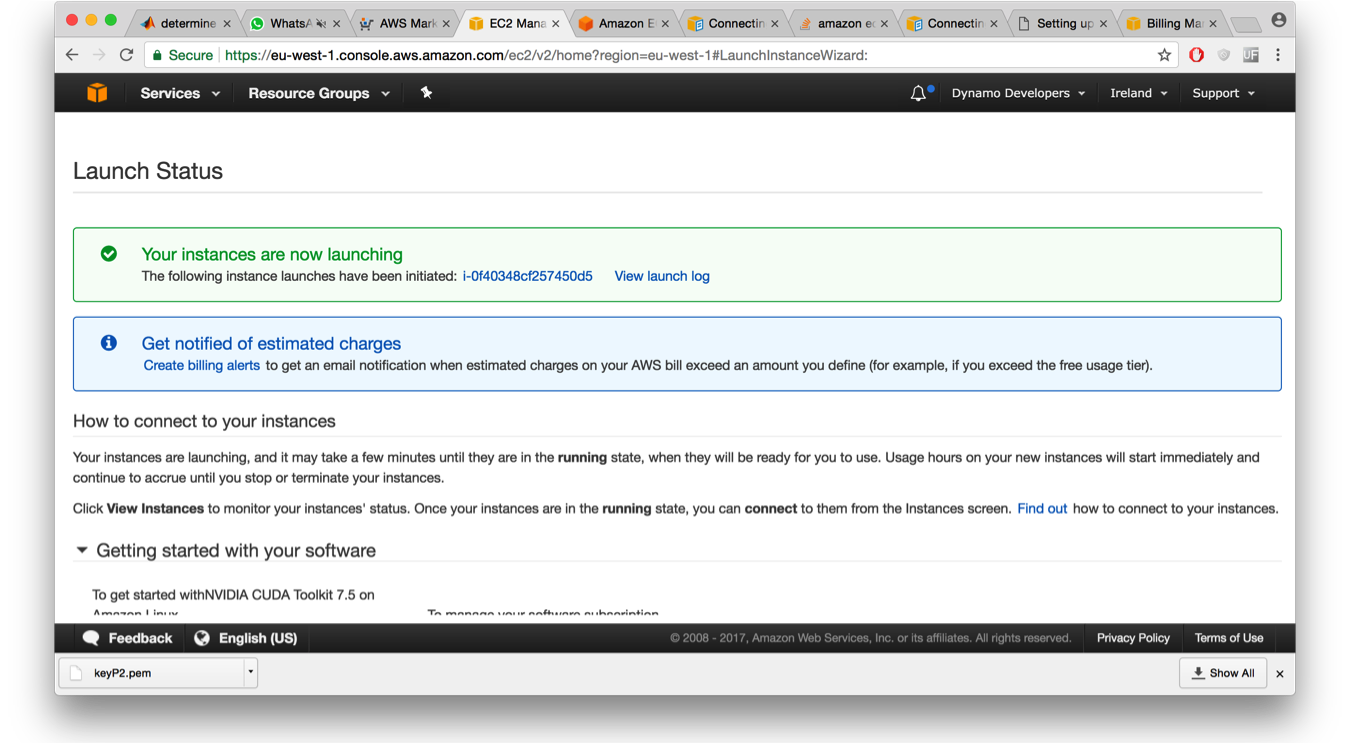Open keyP2.pem download options arrow

pyautogui.click(x=251, y=673)
